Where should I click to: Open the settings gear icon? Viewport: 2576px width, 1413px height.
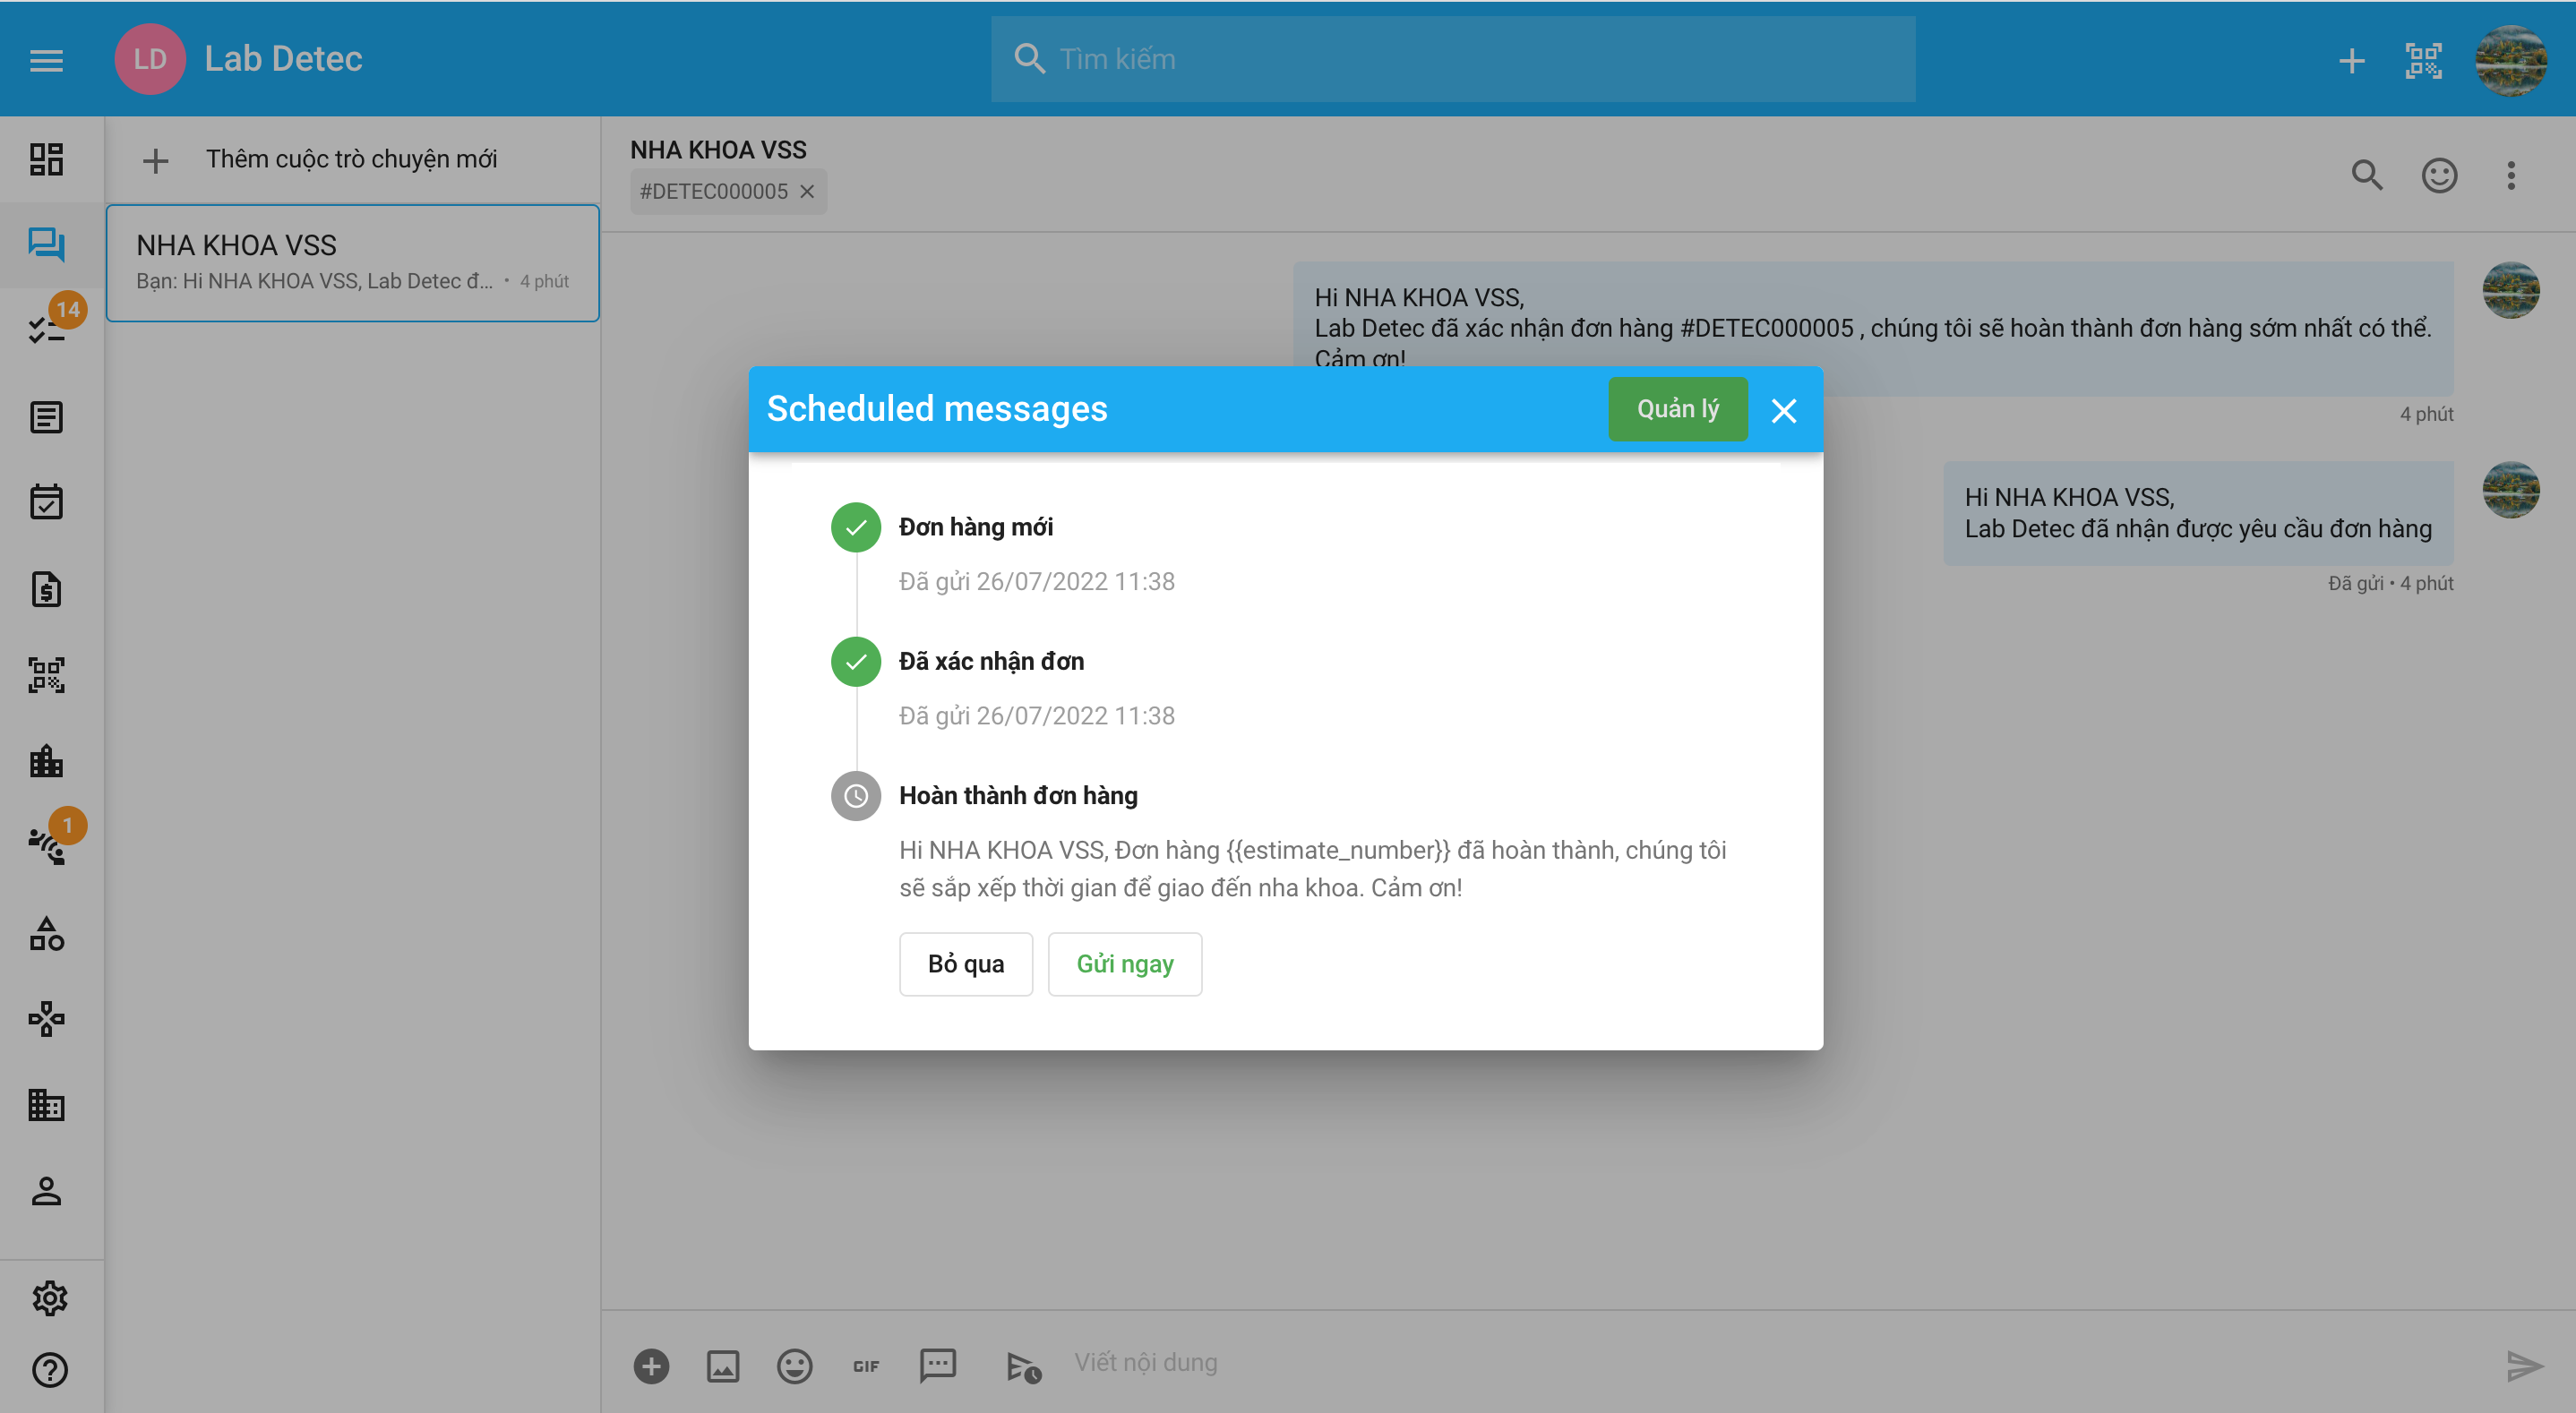pos(49,1298)
